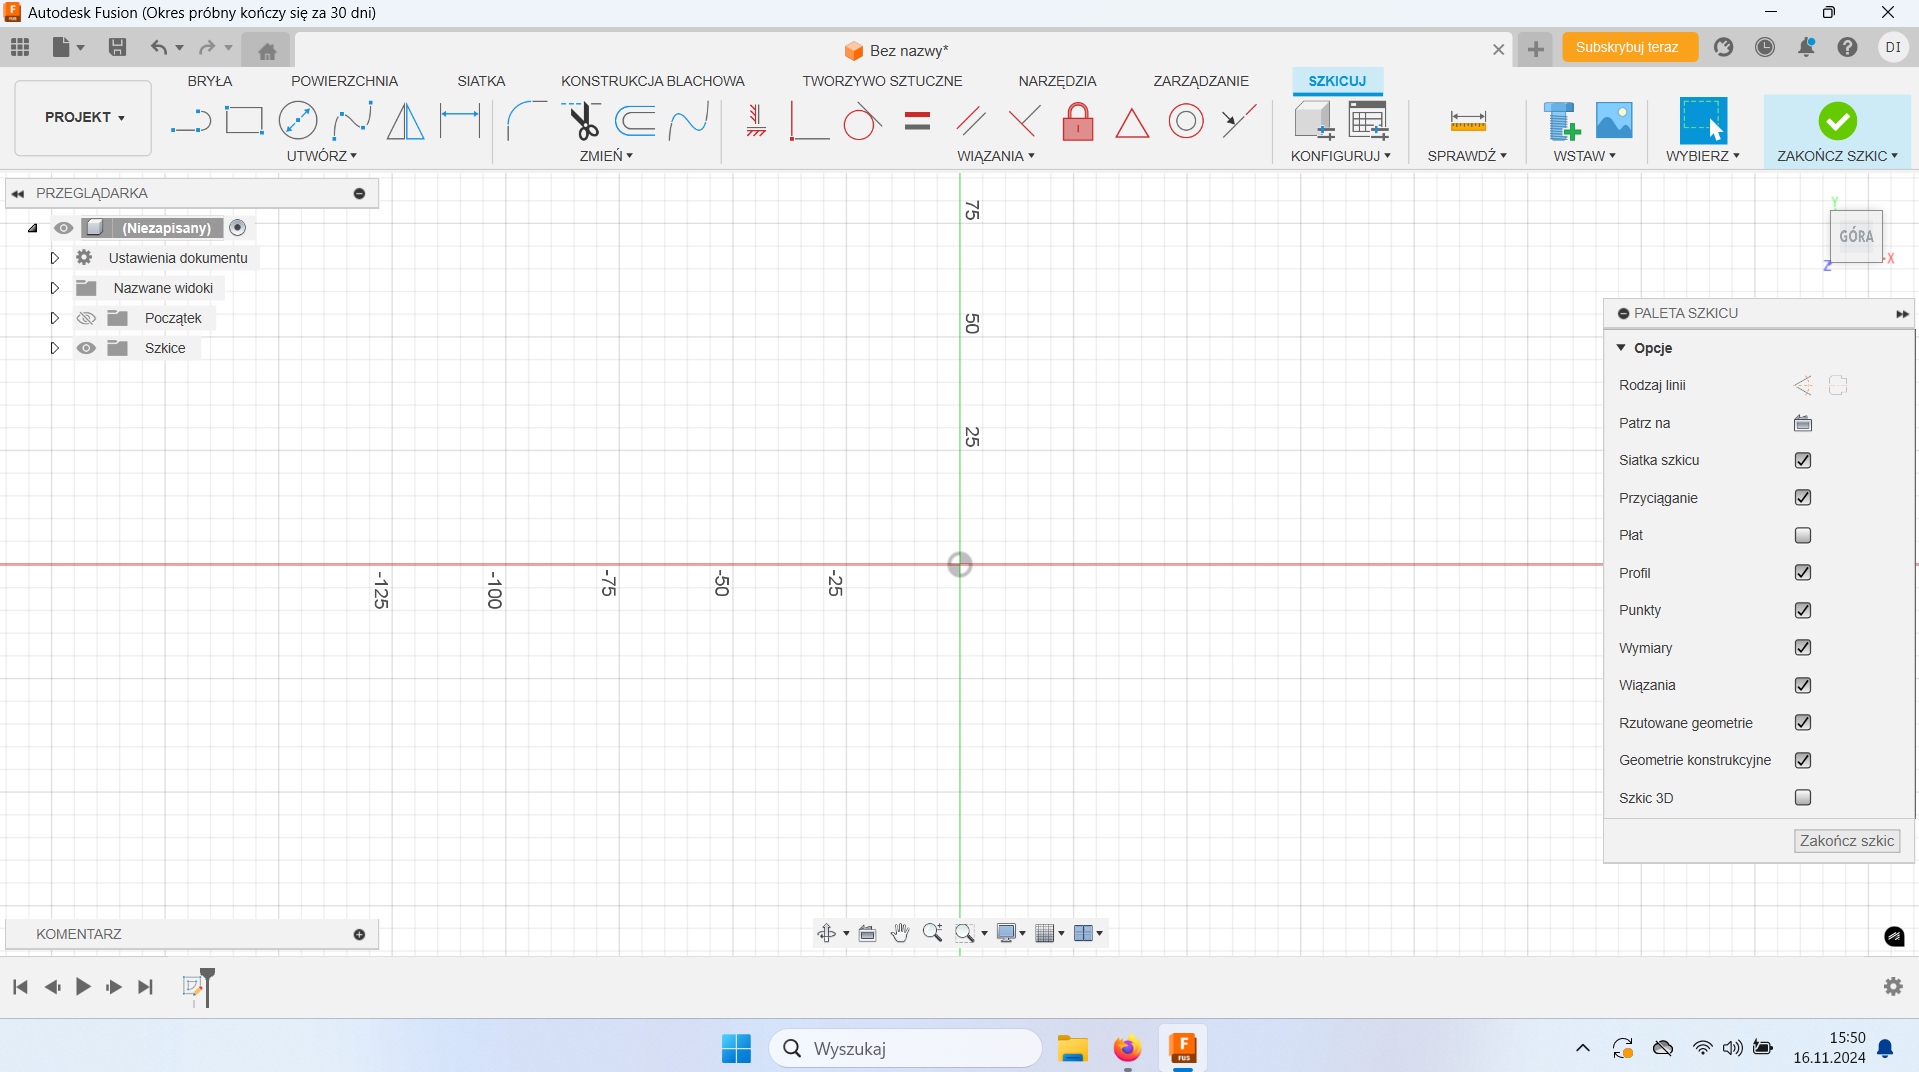Select the Rectangle sketch tool
The height and width of the screenshot is (1072, 1919).
244,121
